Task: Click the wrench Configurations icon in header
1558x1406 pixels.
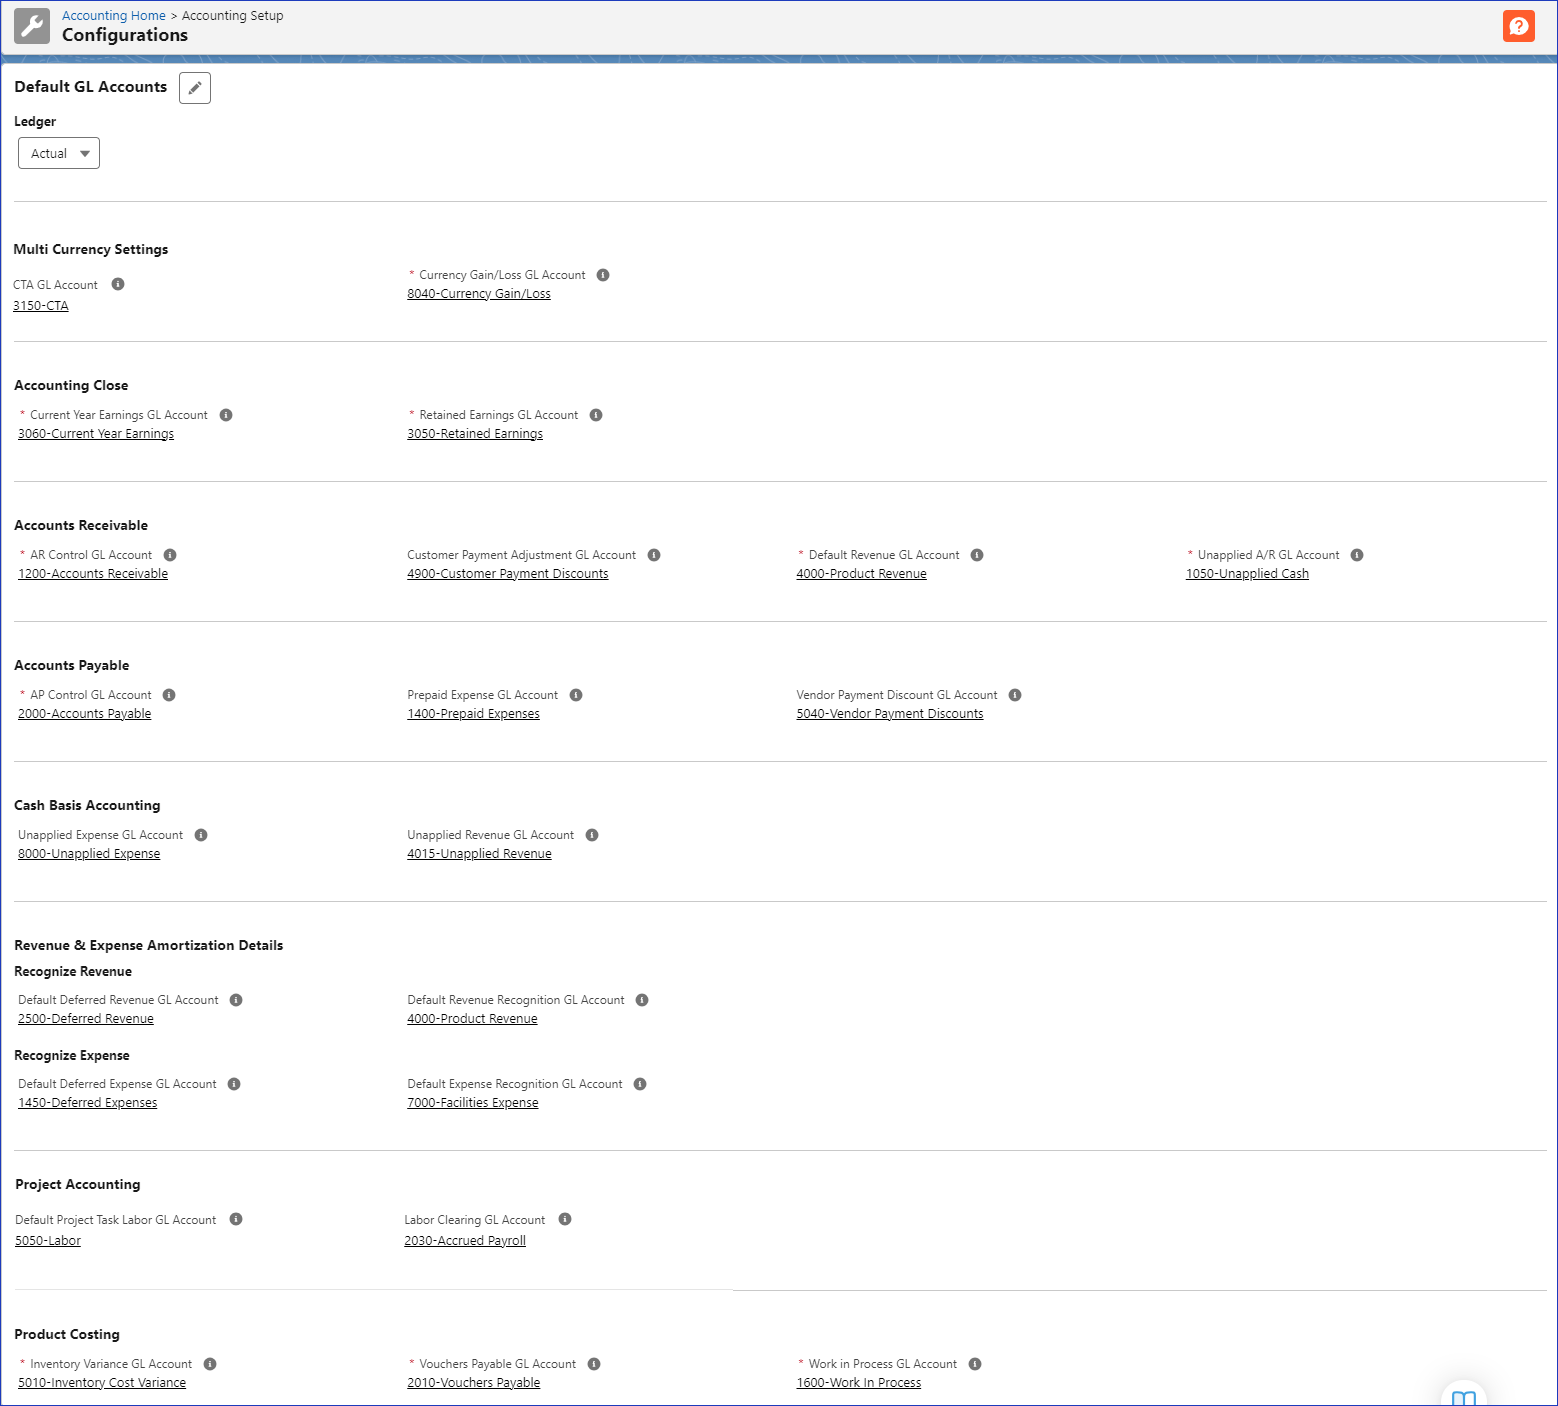Action: click(x=32, y=27)
